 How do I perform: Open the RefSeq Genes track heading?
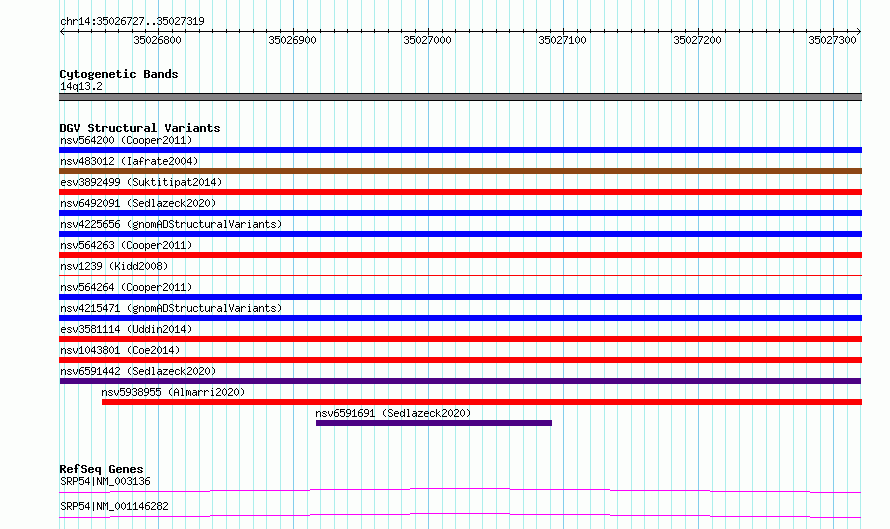101,469
